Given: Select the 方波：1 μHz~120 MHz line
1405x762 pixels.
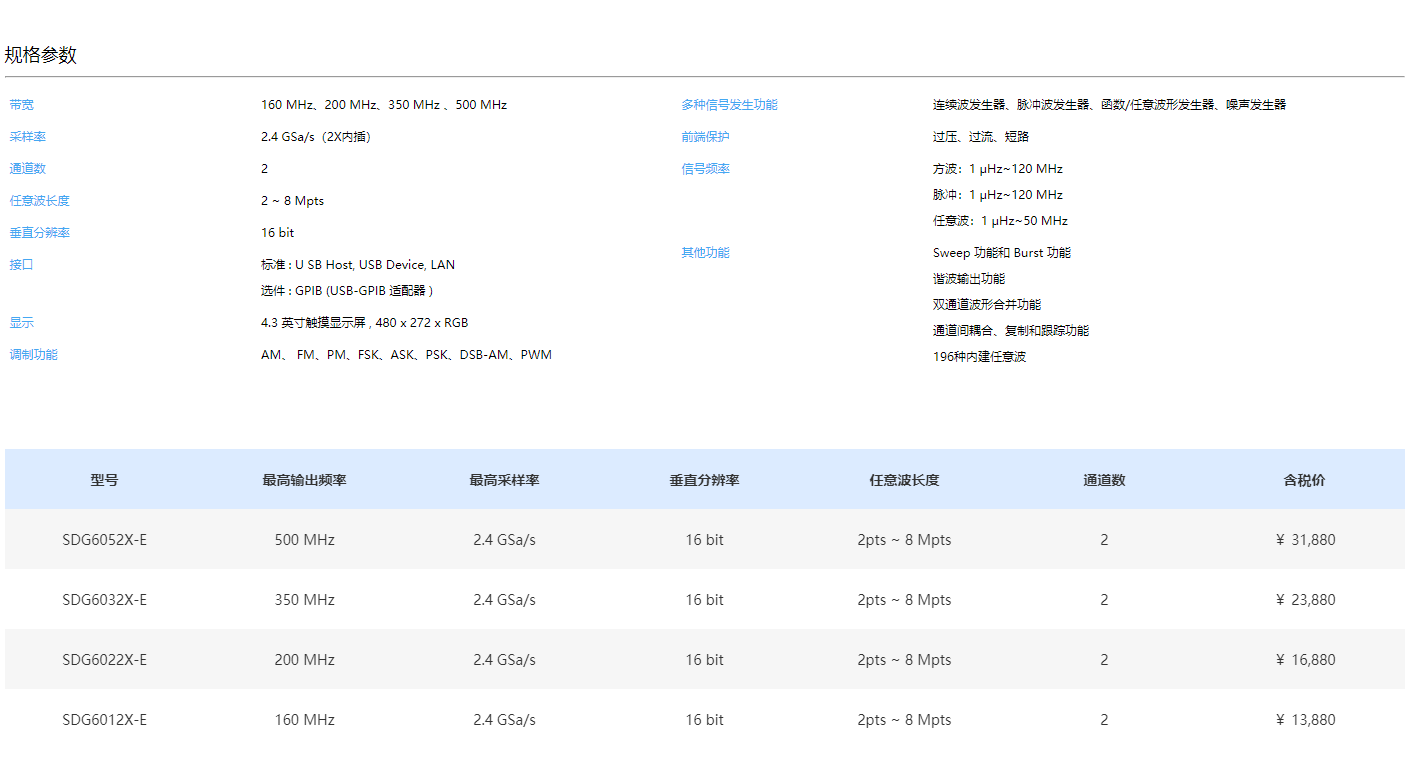Looking at the screenshot, I should tap(998, 169).
